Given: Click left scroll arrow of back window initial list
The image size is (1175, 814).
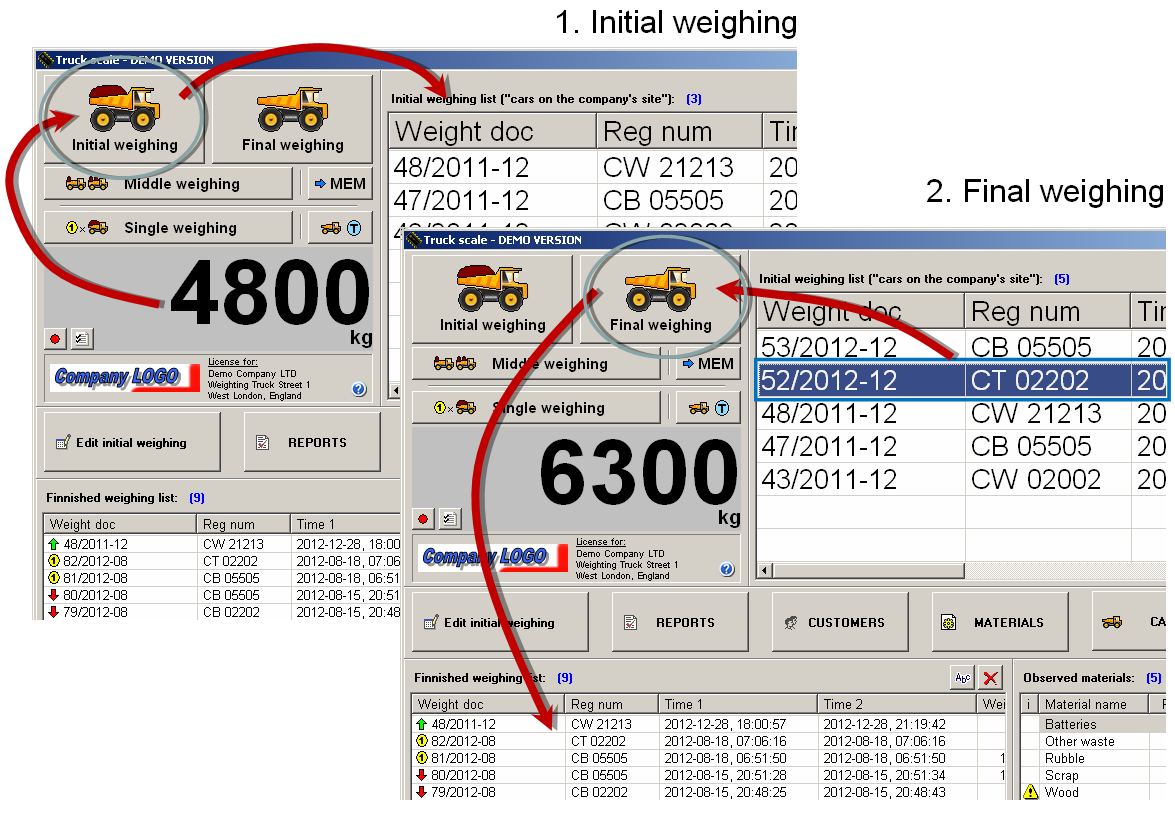Looking at the screenshot, I should coord(396,391).
